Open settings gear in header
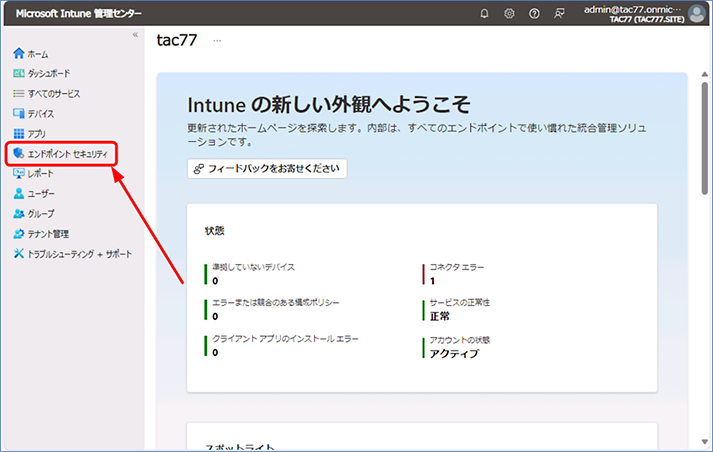 [x=509, y=14]
